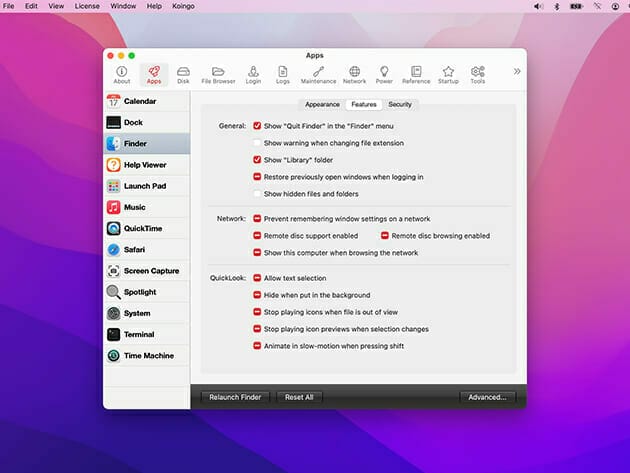This screenshot has height=473, width=630.
Task: Select the Tools toolbar icon
Action: (x=478, y=74)
